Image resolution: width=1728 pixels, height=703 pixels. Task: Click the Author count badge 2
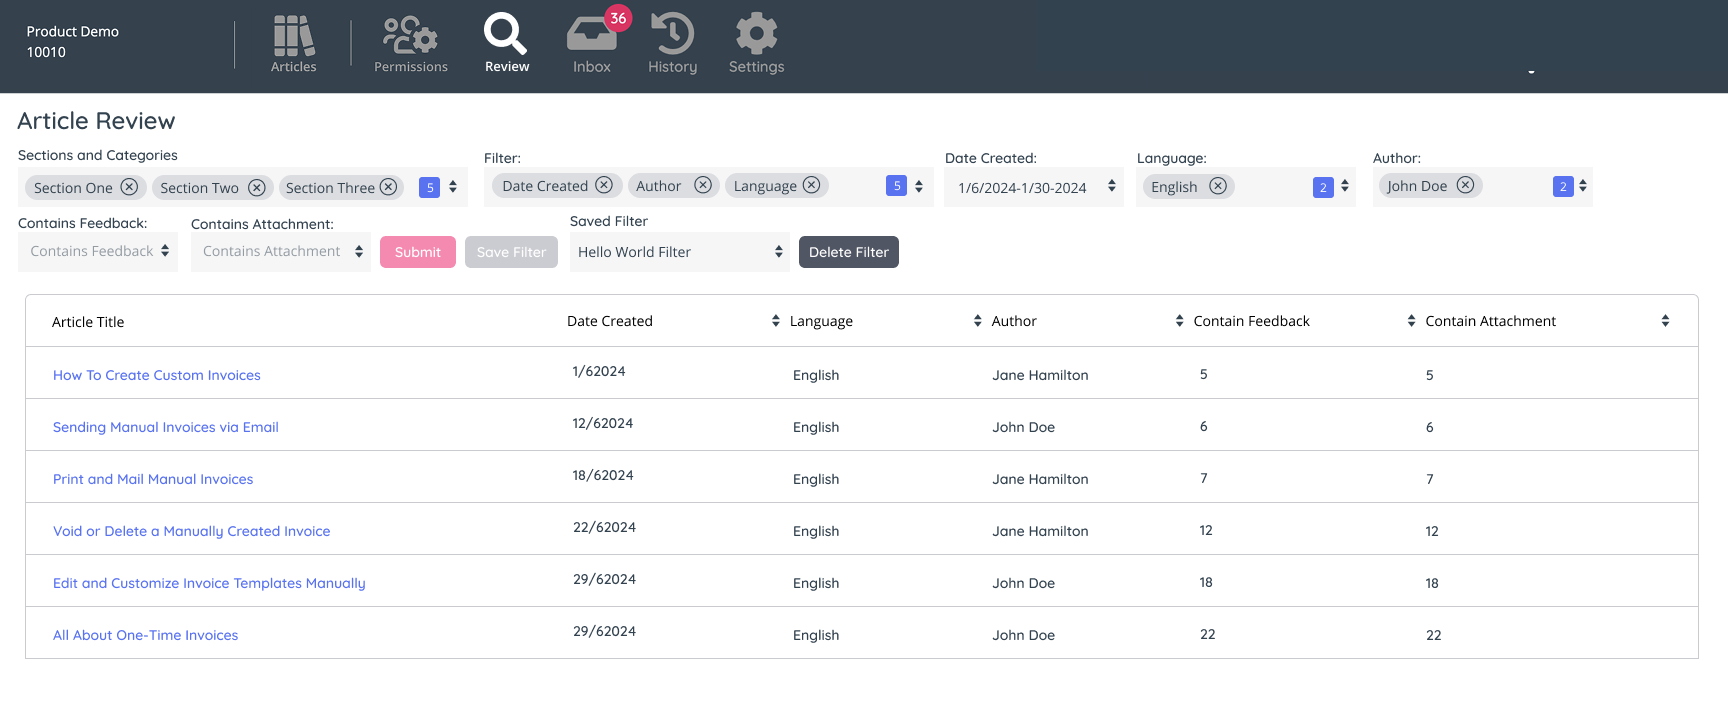(1563, 187)
